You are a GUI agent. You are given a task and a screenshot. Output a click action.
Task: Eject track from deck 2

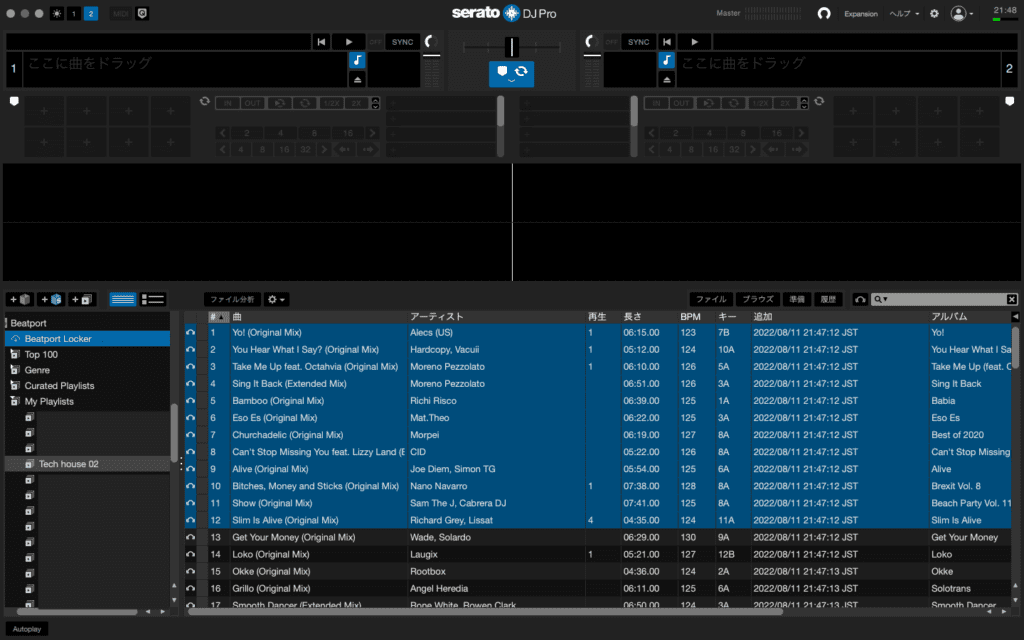click(x=666, y=79)
